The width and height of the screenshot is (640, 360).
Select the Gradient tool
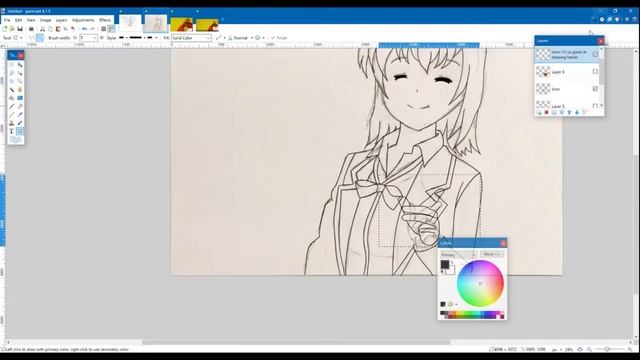click(x=20, y=98)
